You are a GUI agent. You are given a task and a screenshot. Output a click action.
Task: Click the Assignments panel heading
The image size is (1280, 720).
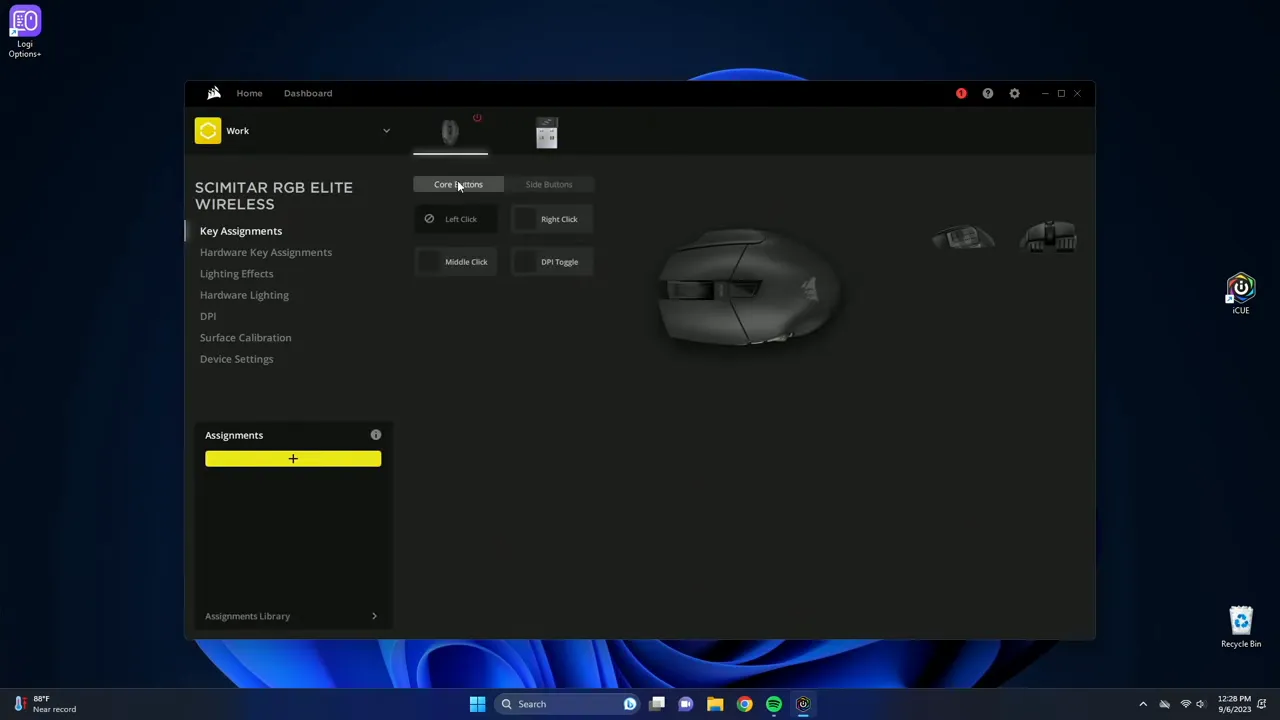coord(234,435)
